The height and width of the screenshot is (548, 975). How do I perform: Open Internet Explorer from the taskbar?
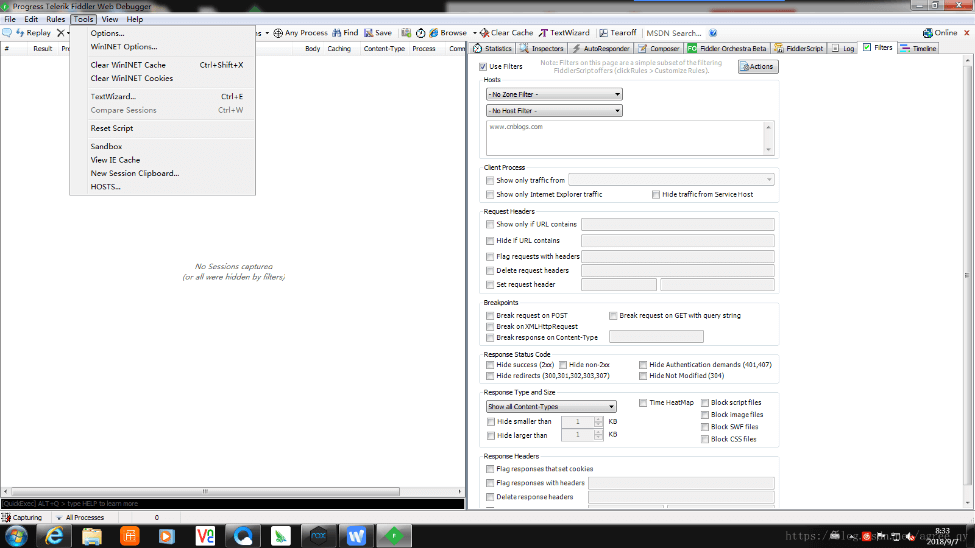pos(54,536)
